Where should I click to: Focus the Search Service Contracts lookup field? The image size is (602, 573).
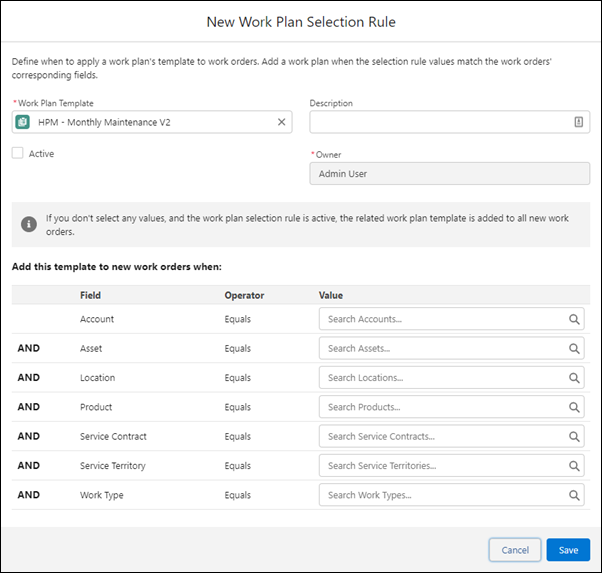(x=452, y=437)
